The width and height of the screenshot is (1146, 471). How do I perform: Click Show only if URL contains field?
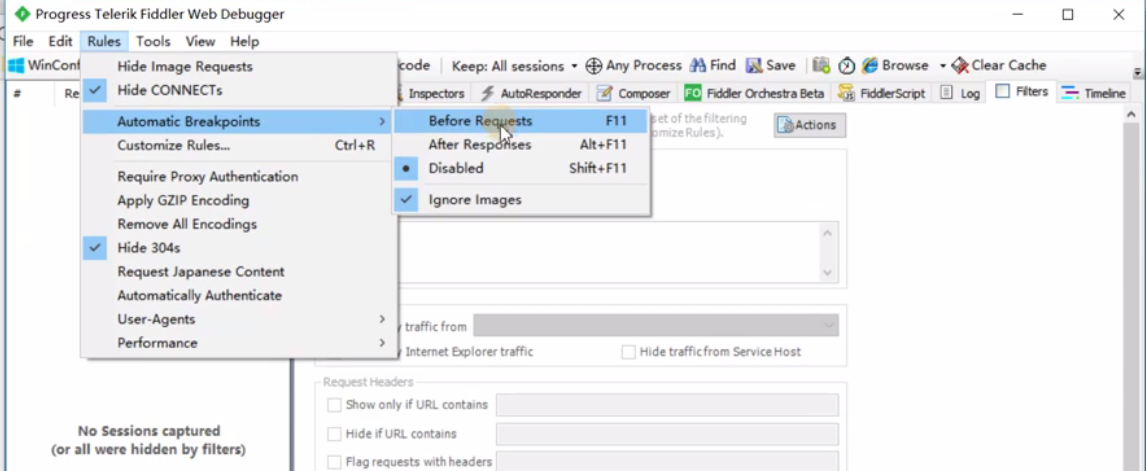667,404
